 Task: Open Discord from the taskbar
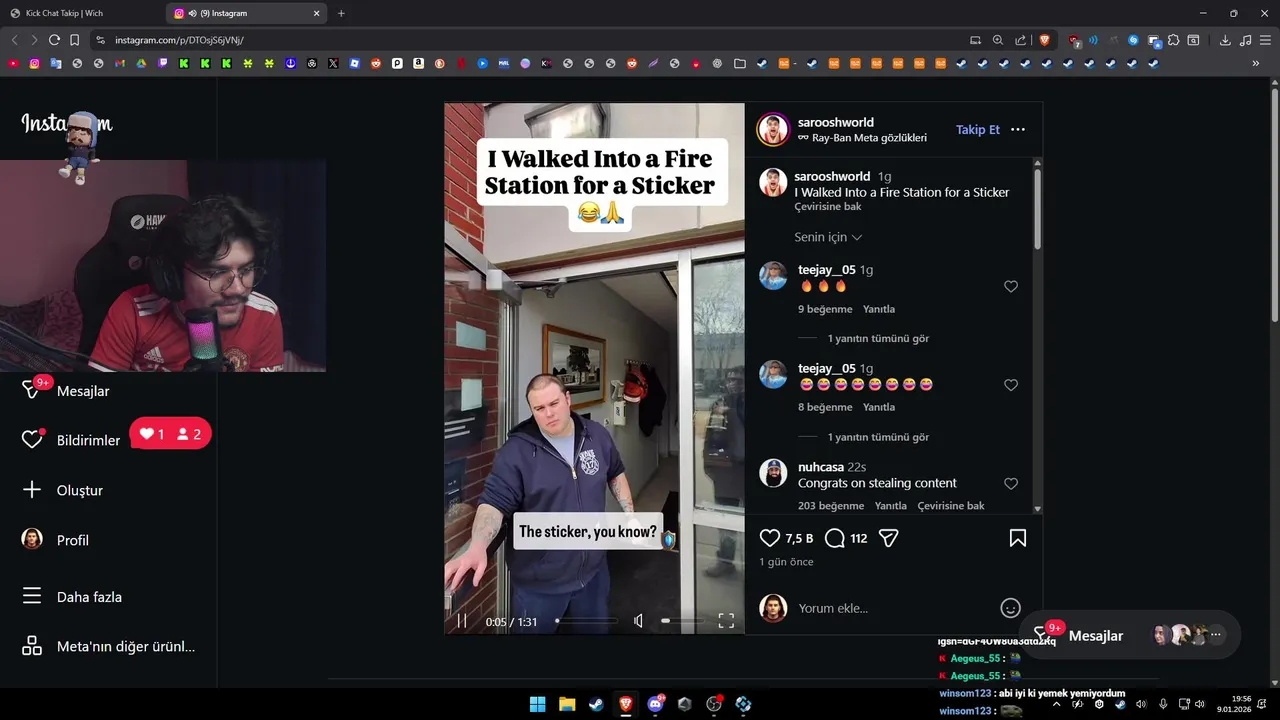pyautogui.click(x=656, y=704)
